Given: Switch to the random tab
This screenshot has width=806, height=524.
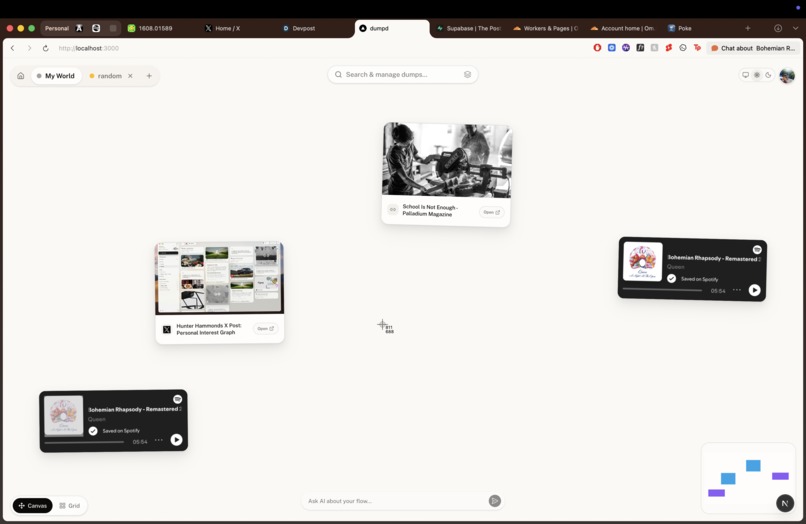Looking at the screenshot, I should click(105, 76).
